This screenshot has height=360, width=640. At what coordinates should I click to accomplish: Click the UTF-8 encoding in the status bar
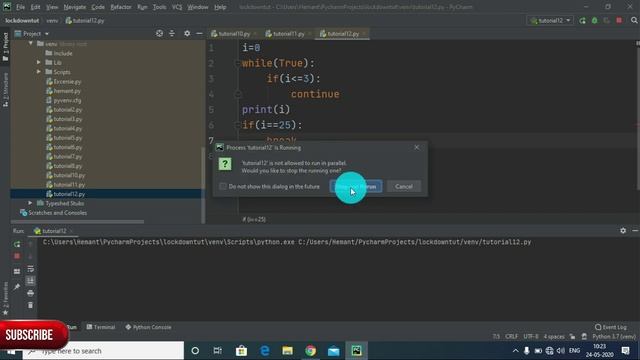click(x=531, y=336)
